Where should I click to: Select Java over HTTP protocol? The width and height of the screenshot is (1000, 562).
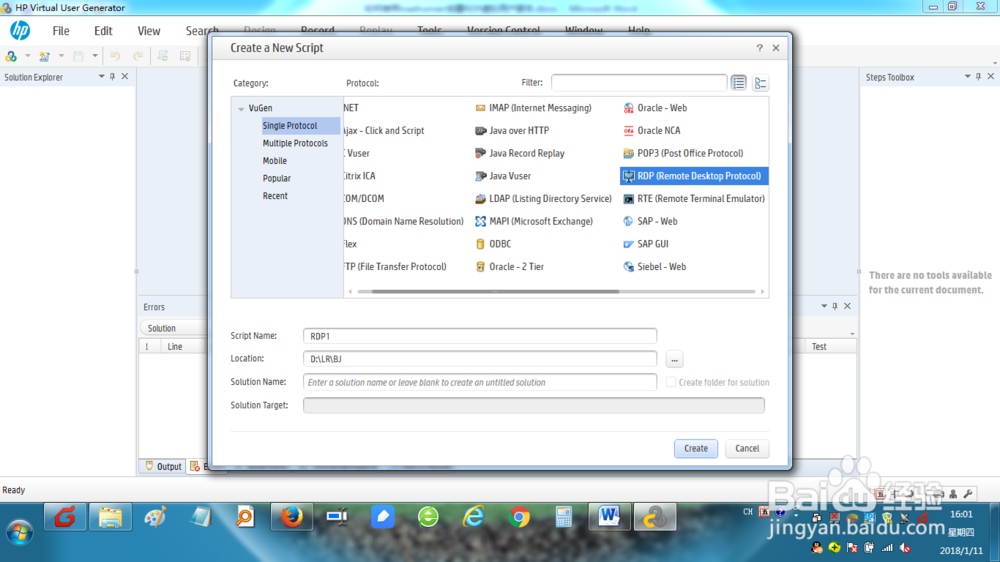click(511, 130)
